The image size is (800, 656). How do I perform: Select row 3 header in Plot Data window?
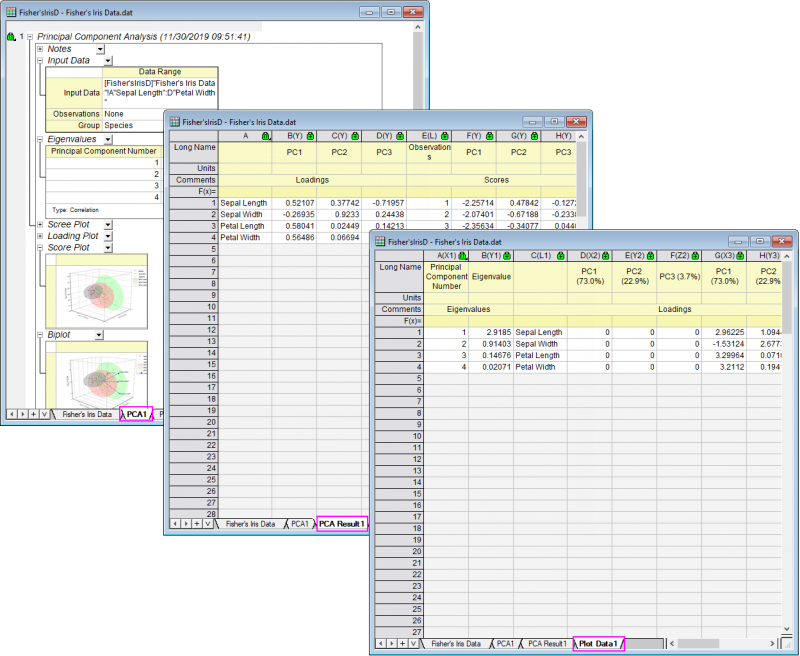[399, 356]
